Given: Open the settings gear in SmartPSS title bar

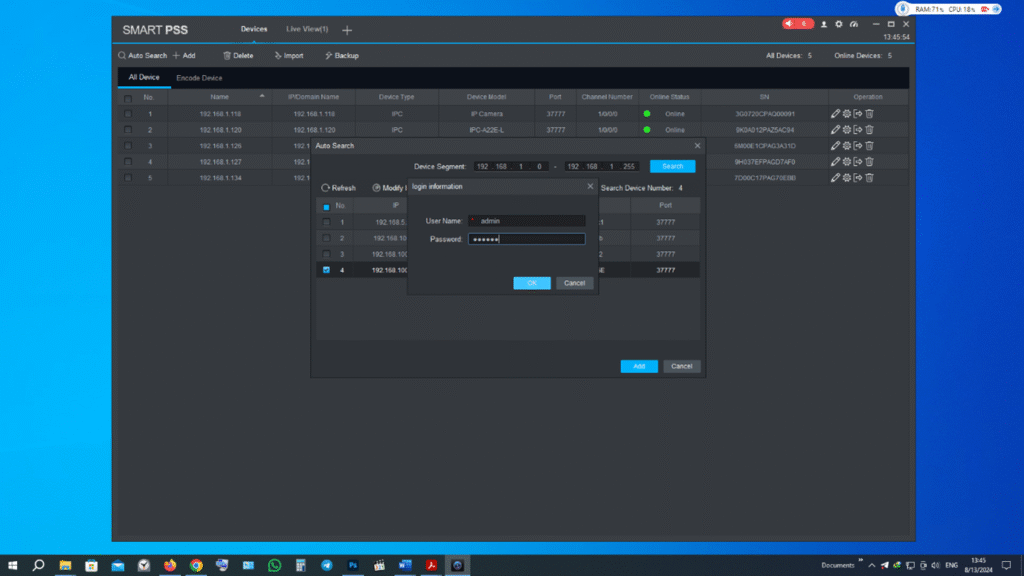Looking at the screenshot, I should (839, 24).
